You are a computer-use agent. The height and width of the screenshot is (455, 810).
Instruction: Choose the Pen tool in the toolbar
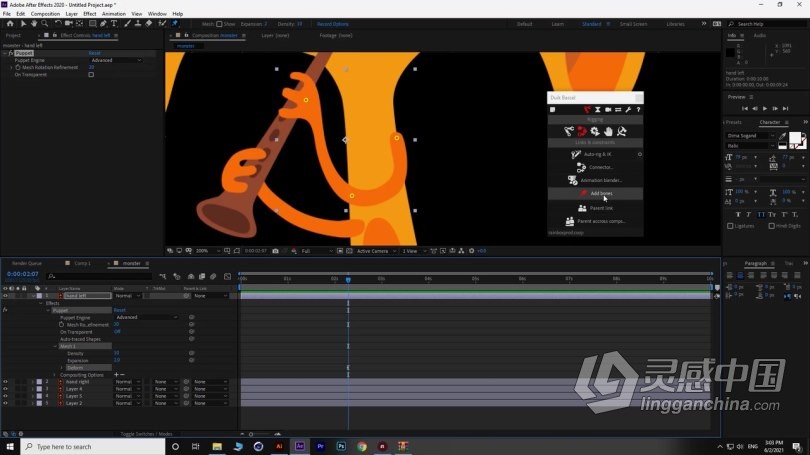[103, 24]
